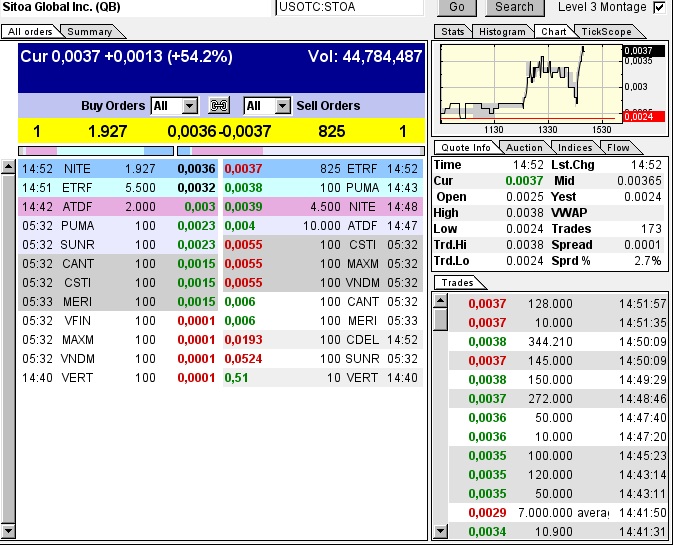
Task: Select the TickScope tab
Action: pos(606,32)
